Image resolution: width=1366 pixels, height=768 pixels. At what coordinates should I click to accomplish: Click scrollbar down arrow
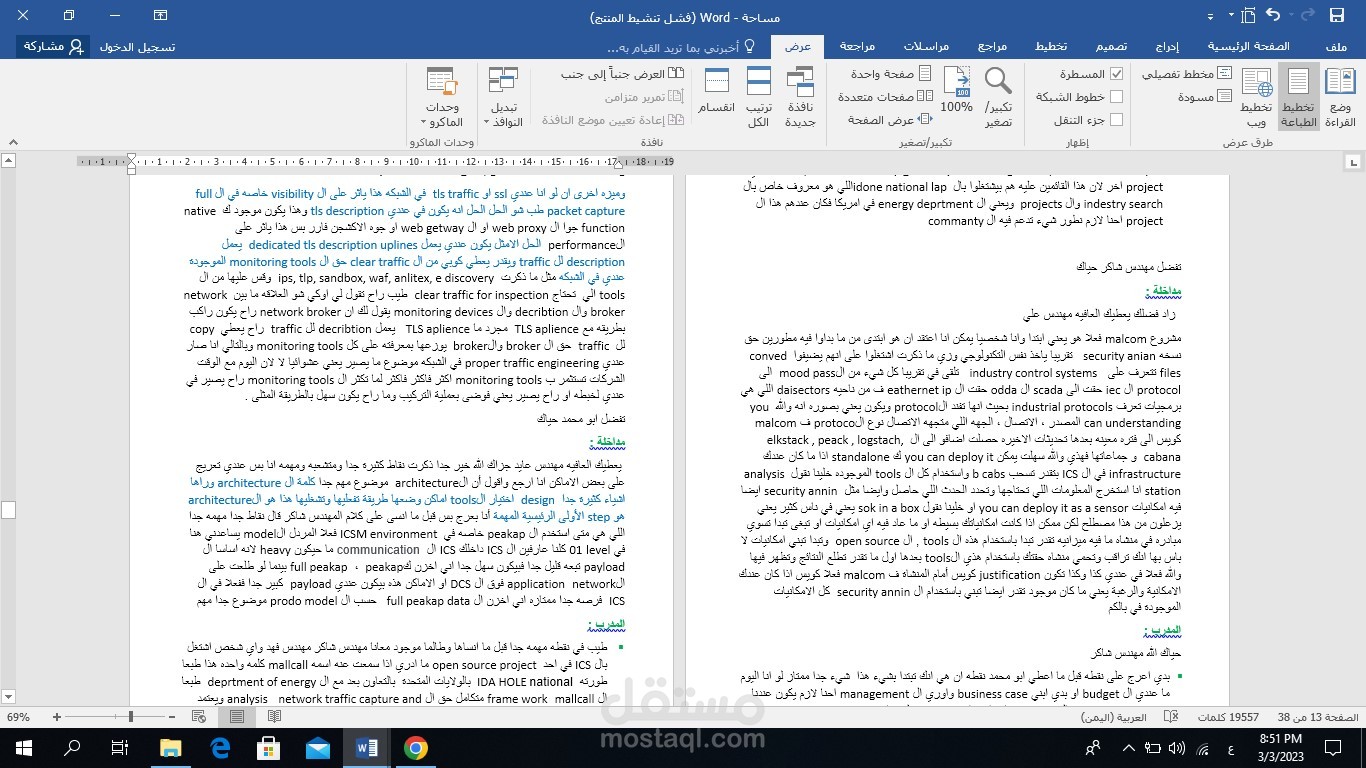pyautogui.click(x=8, y=698)
